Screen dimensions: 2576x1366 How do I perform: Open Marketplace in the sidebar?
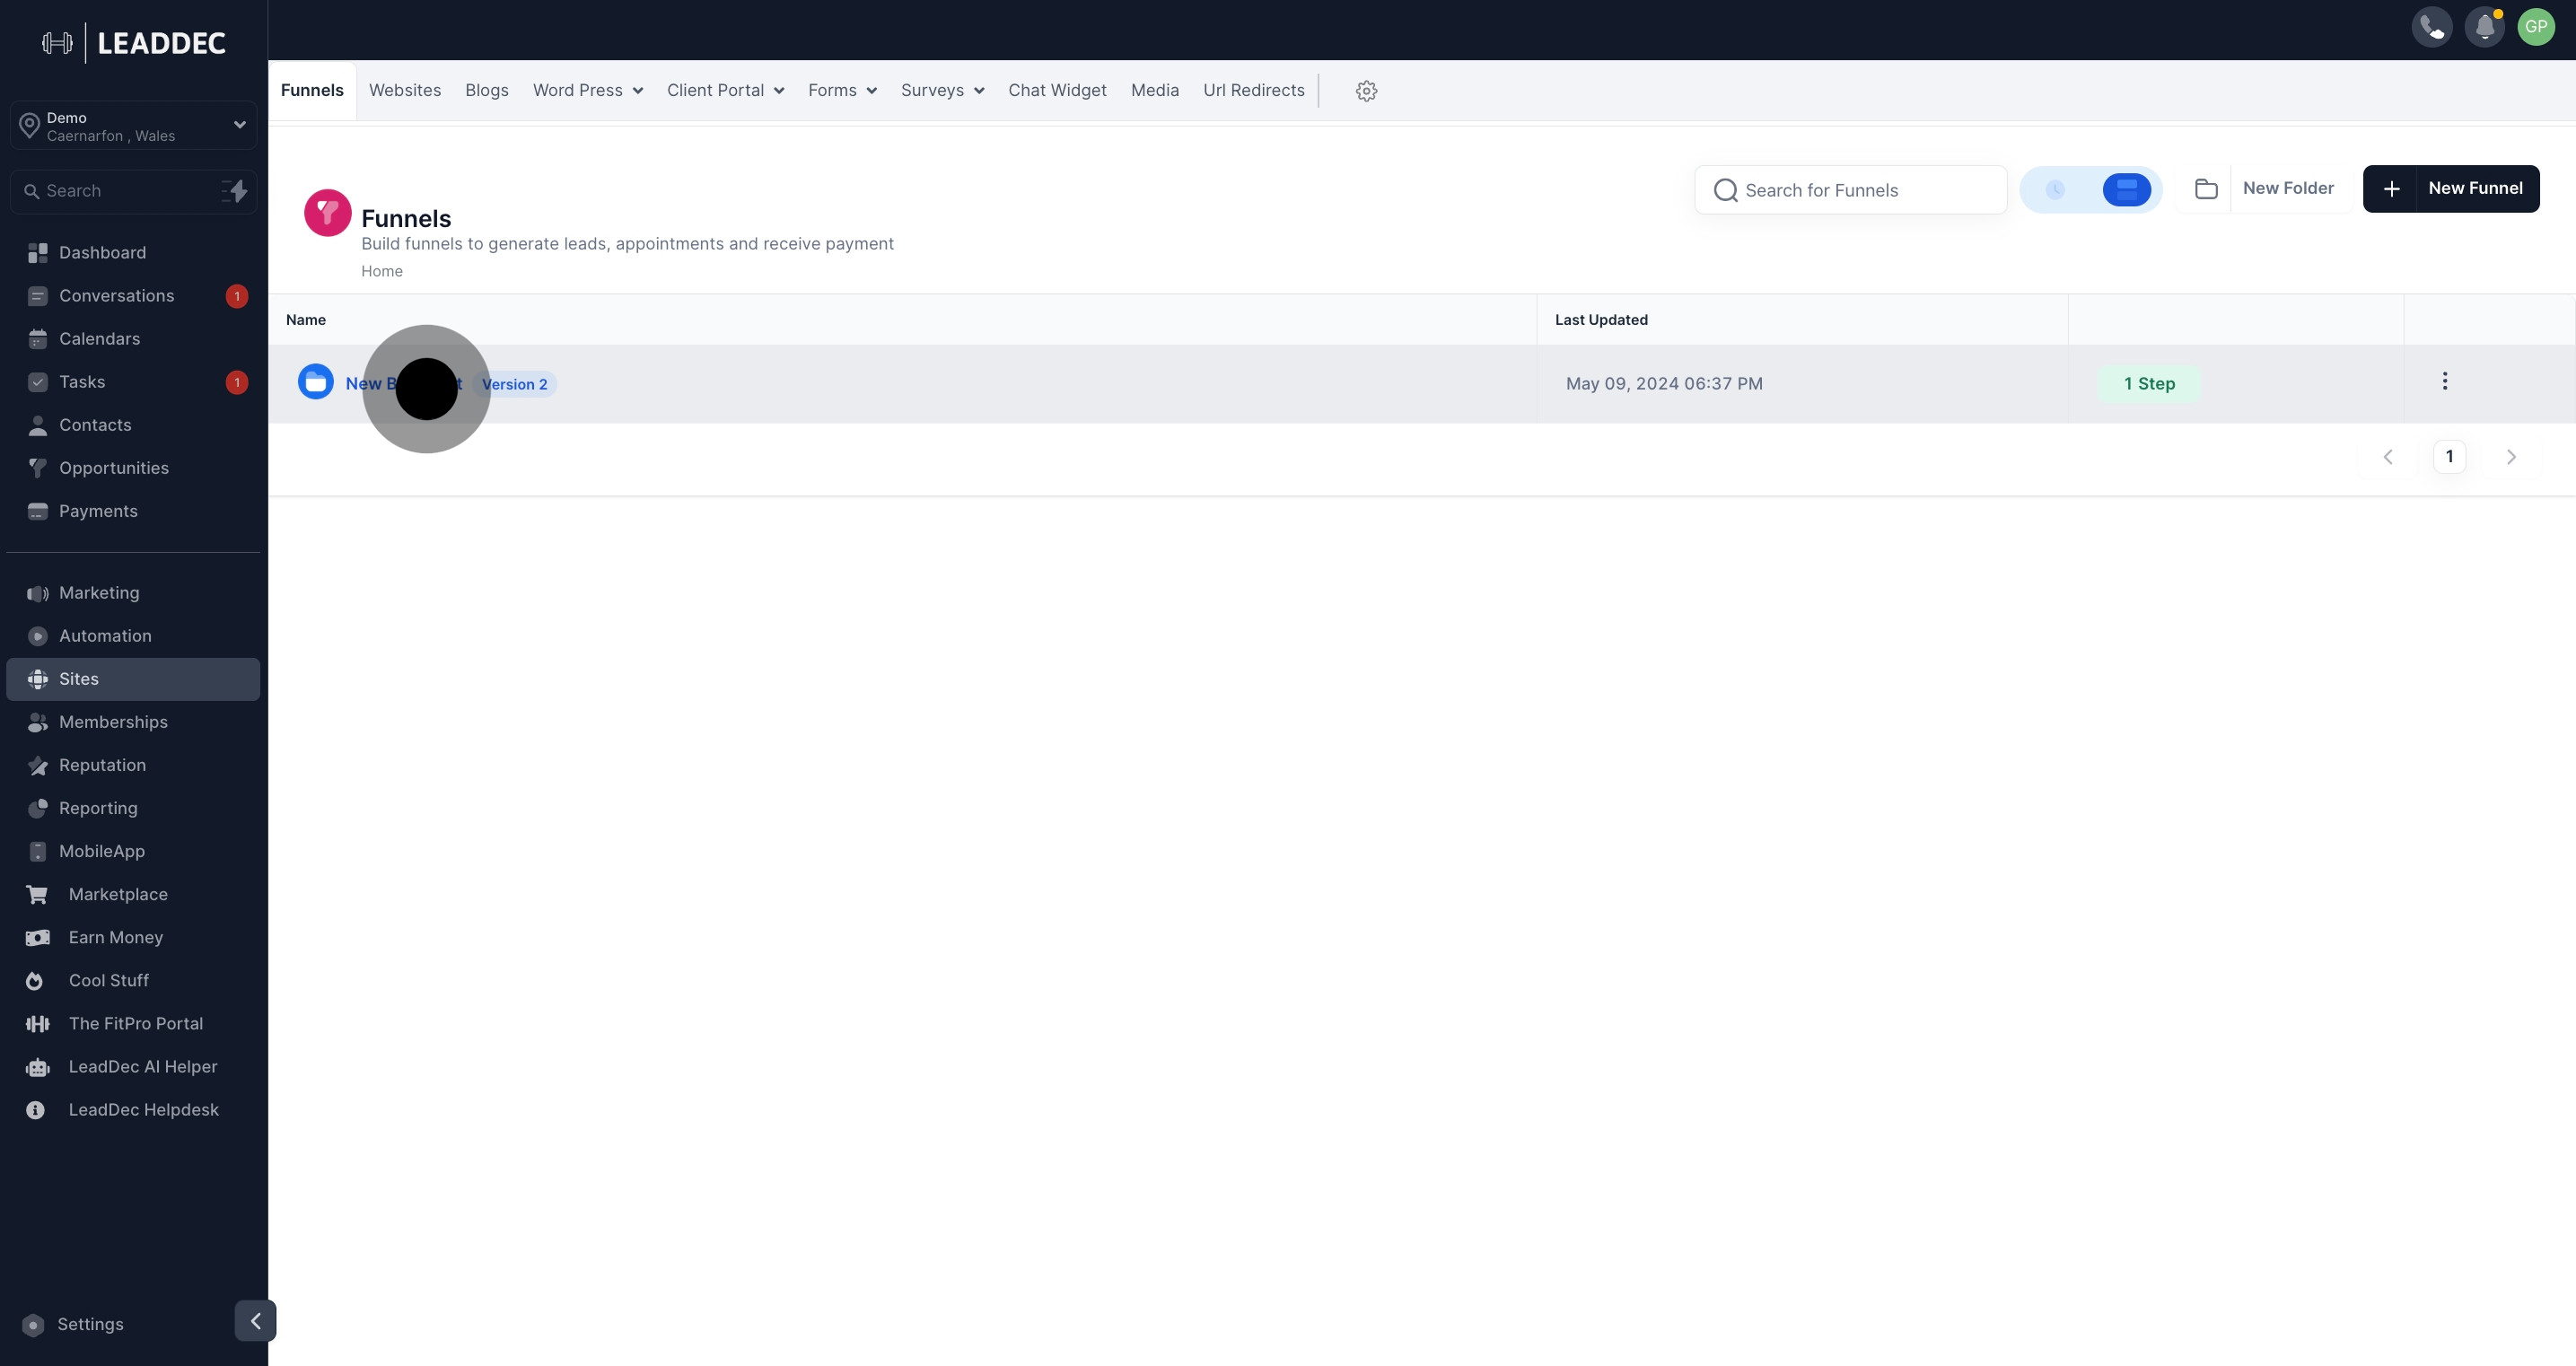(118, 894)
